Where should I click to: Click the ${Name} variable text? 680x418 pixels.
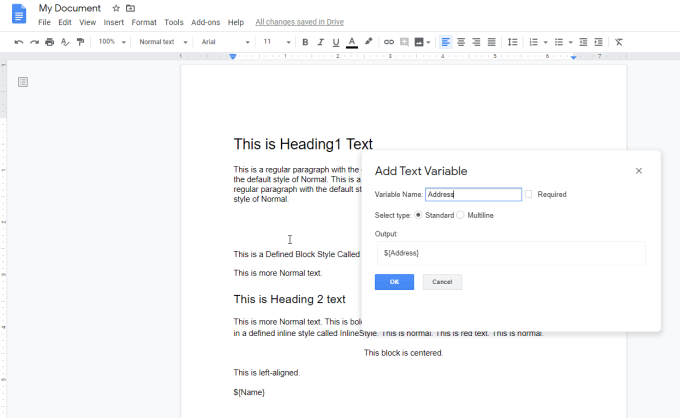tap(249, 392)
